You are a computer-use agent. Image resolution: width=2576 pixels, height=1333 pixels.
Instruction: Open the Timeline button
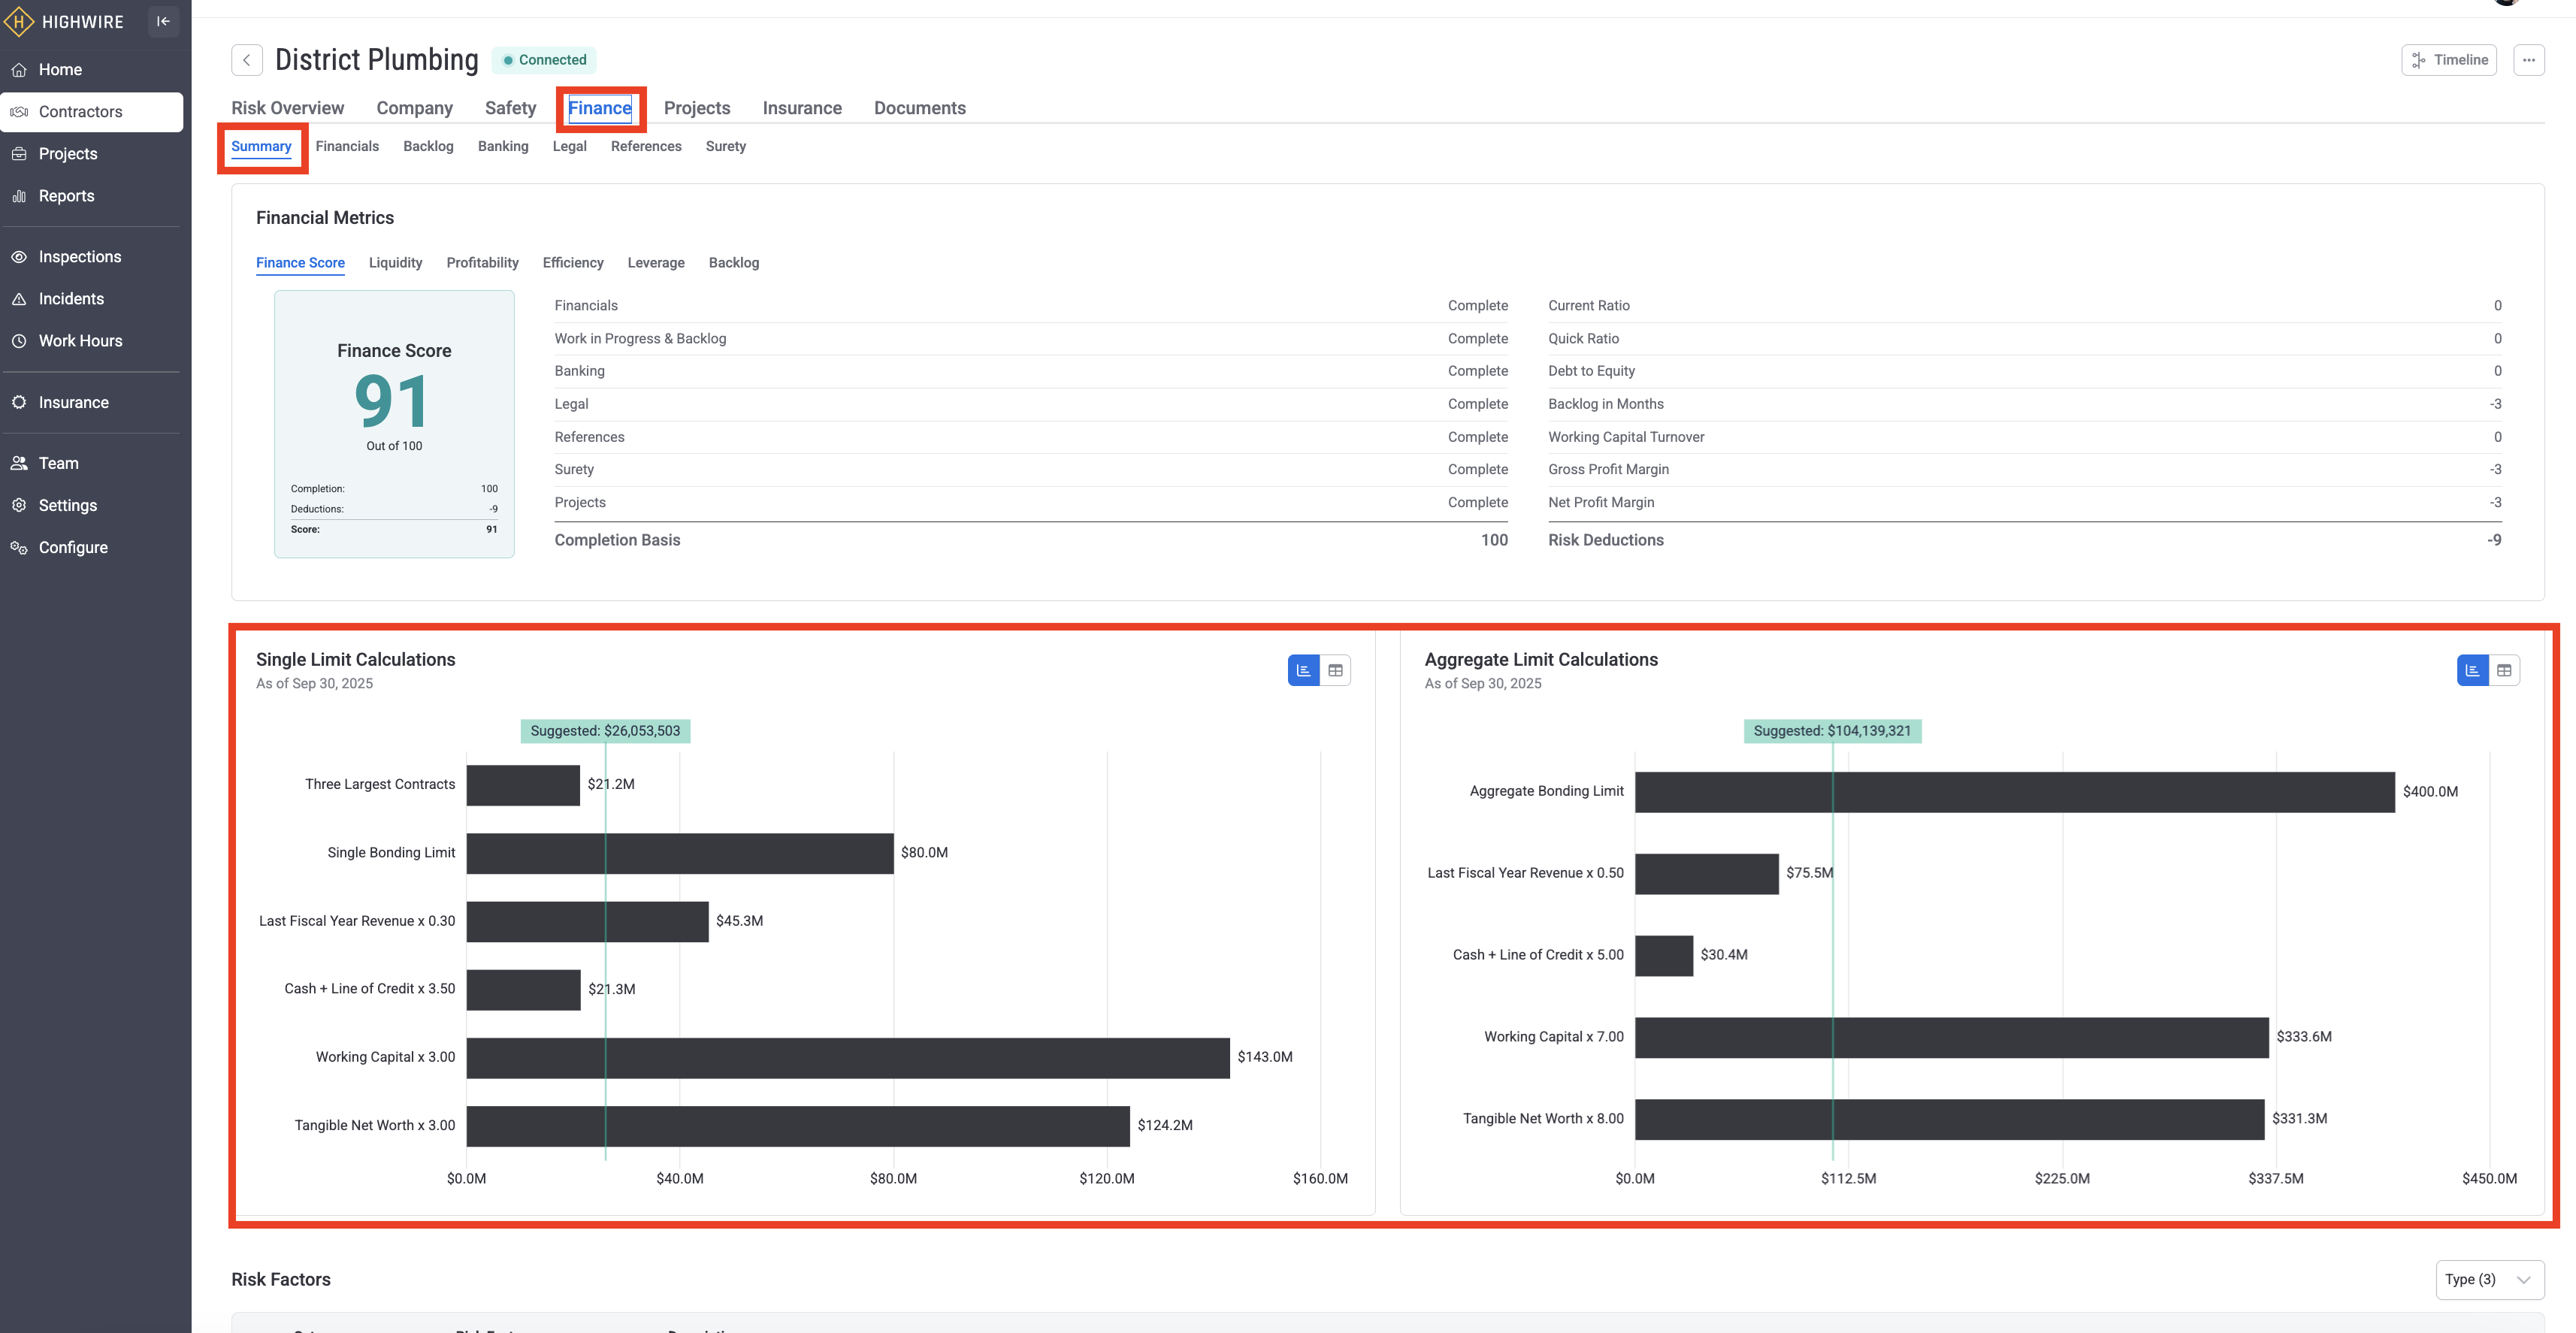[2448, 60]
